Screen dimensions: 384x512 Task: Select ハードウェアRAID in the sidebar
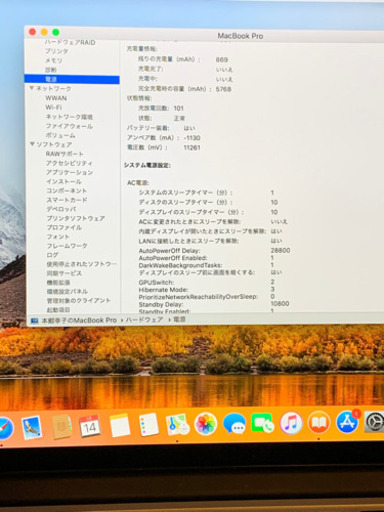70,42
